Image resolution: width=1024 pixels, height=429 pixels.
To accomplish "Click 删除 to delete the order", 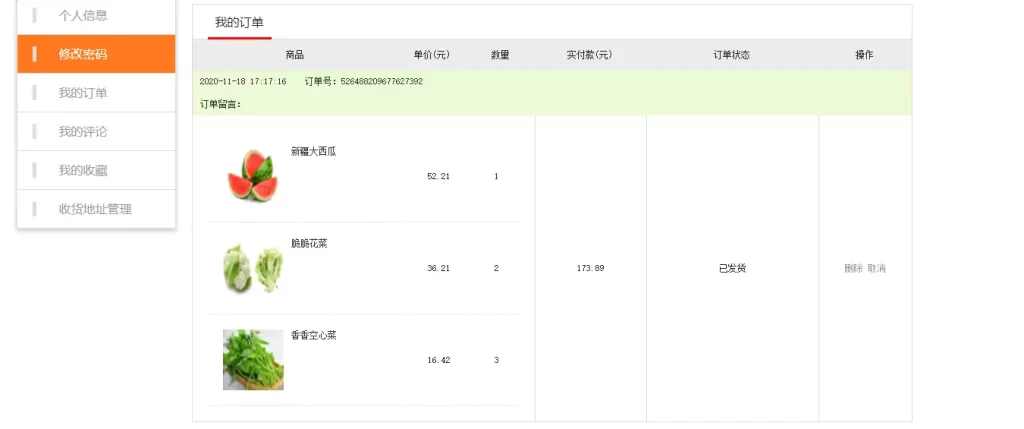I will [x=853, y=269].
